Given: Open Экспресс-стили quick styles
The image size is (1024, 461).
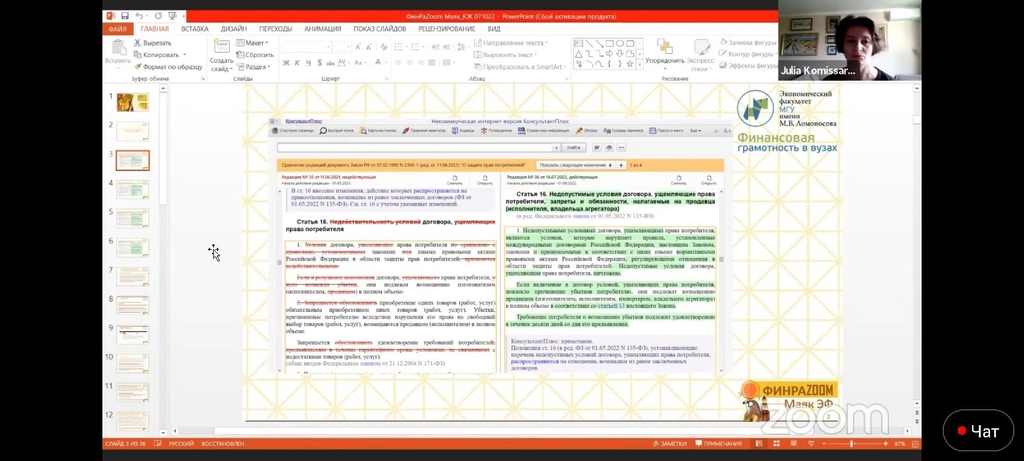Looking at the screenshot, I should pos(701,55).
